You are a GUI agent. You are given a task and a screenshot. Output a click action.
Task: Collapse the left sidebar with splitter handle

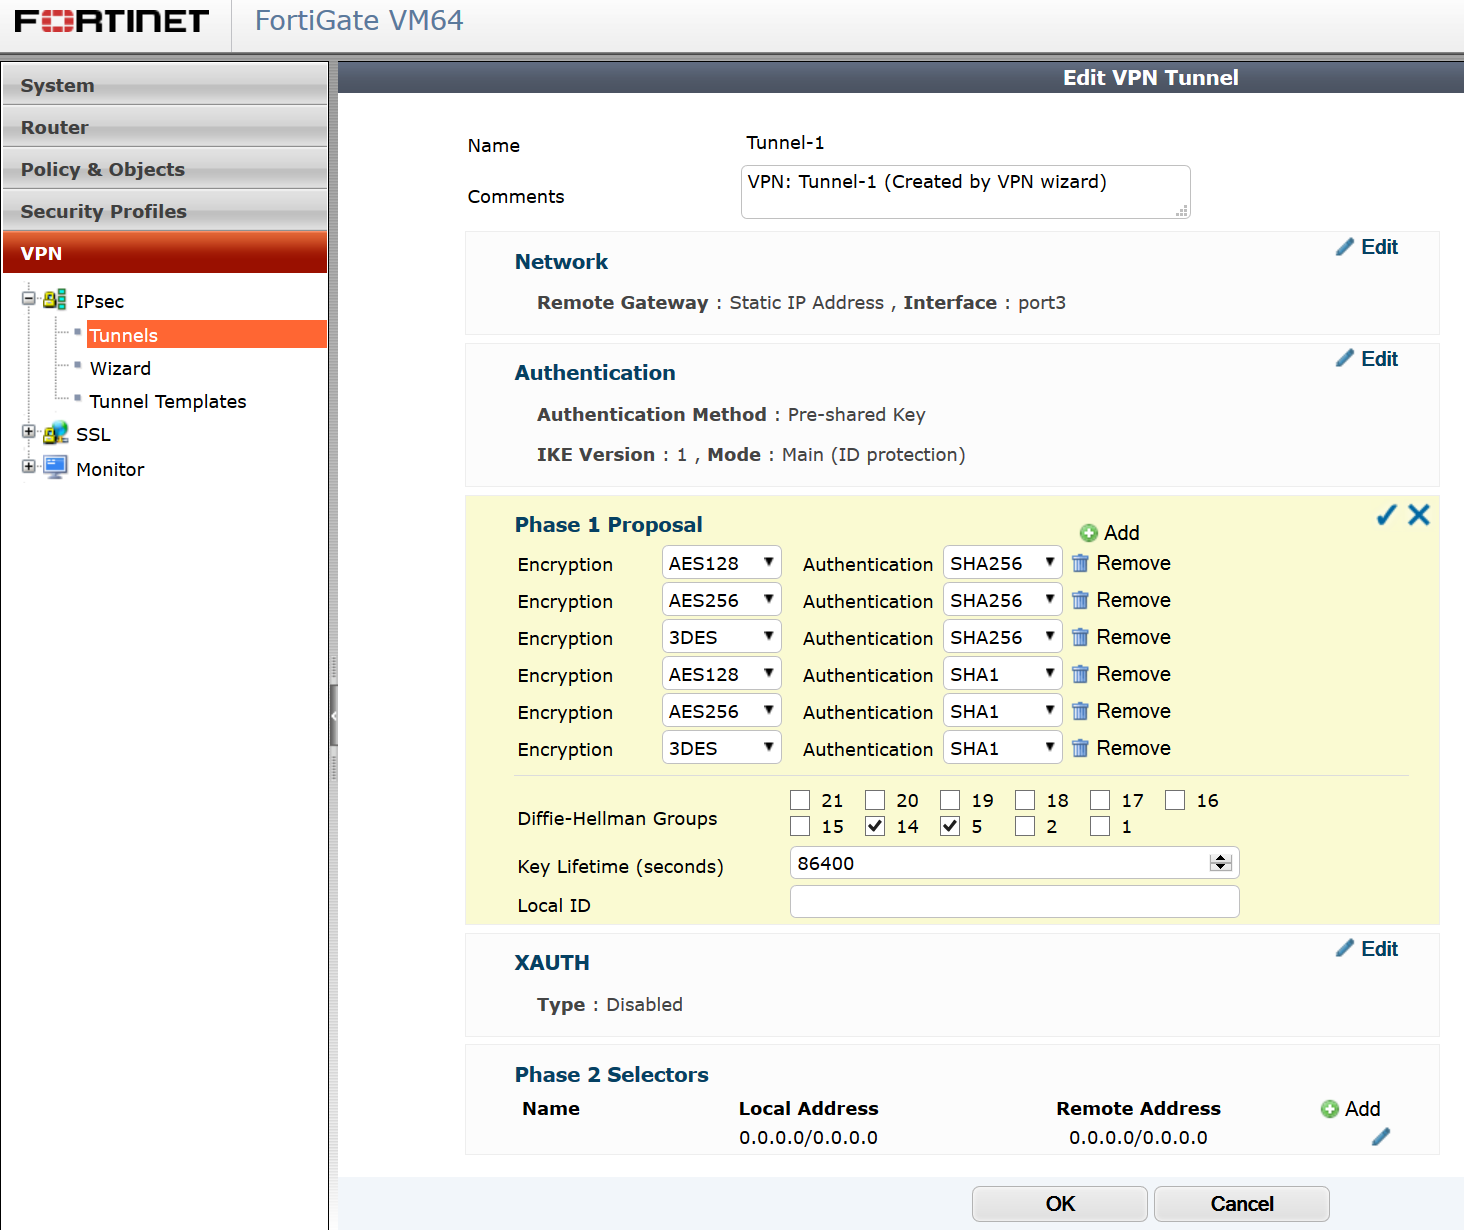(334, 716)
